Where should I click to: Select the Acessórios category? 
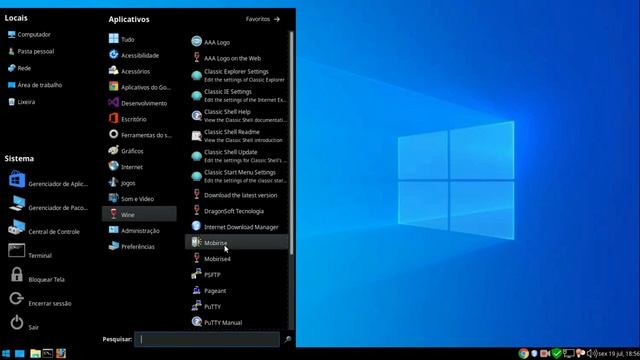(x=139, y=71)
